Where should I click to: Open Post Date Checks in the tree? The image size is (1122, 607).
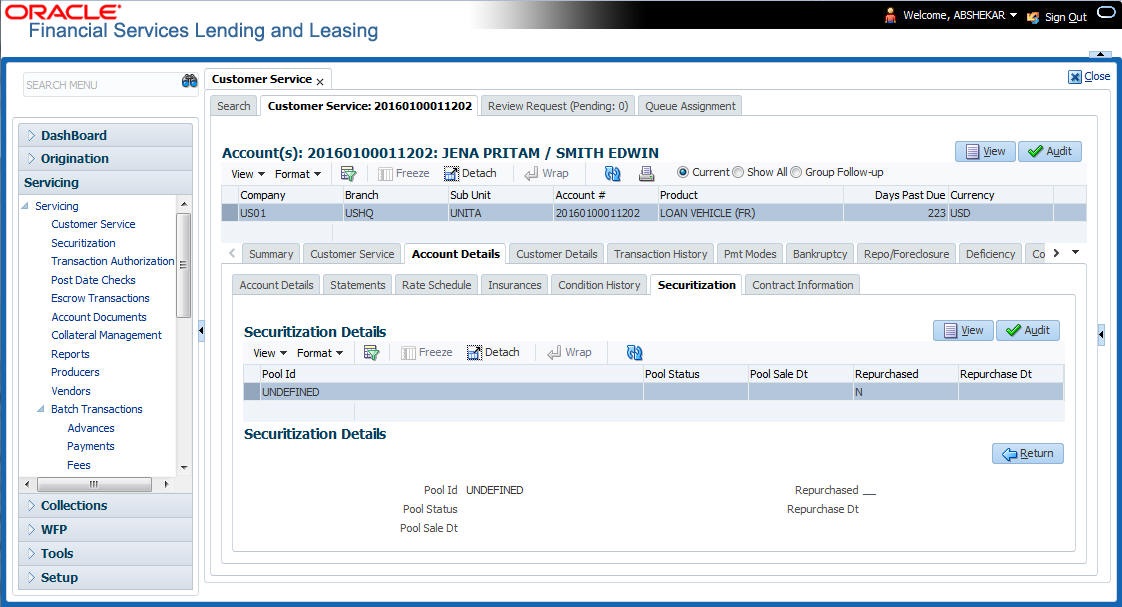(93, 280)
